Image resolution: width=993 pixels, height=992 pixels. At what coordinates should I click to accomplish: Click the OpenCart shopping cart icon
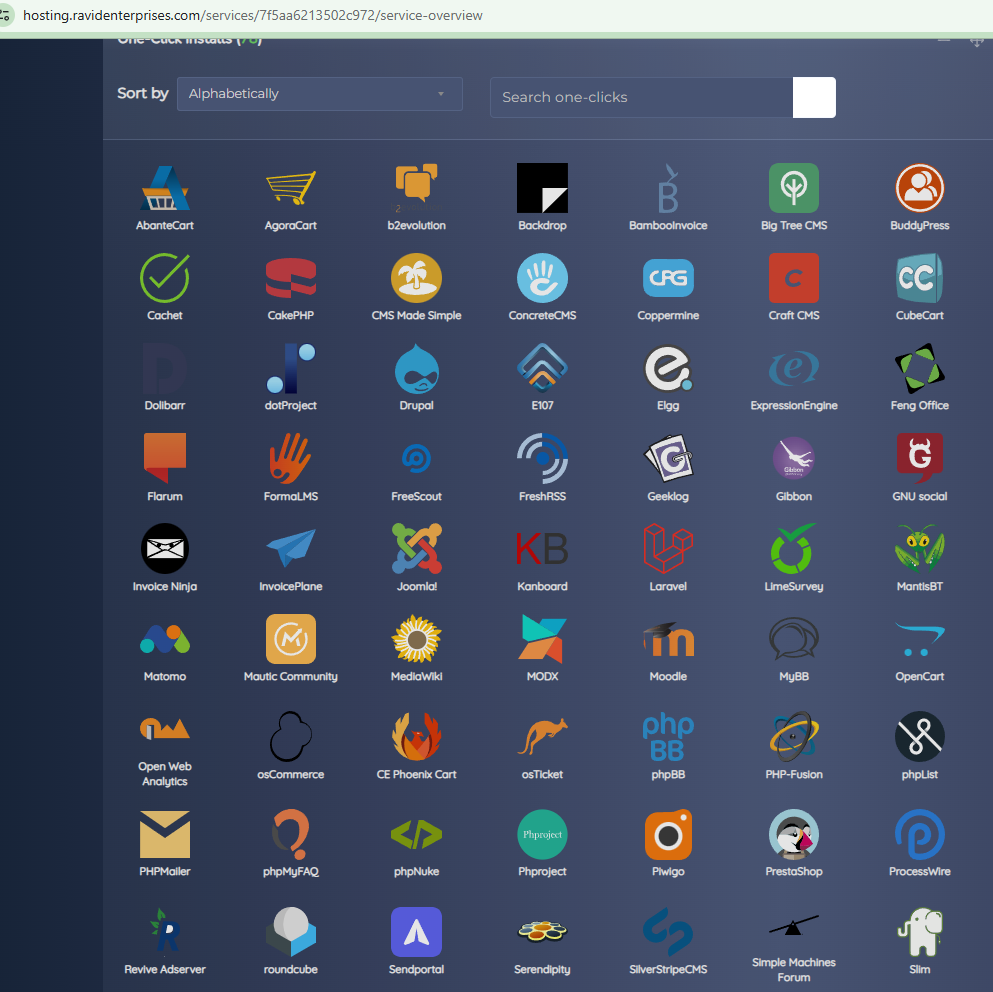919,639
